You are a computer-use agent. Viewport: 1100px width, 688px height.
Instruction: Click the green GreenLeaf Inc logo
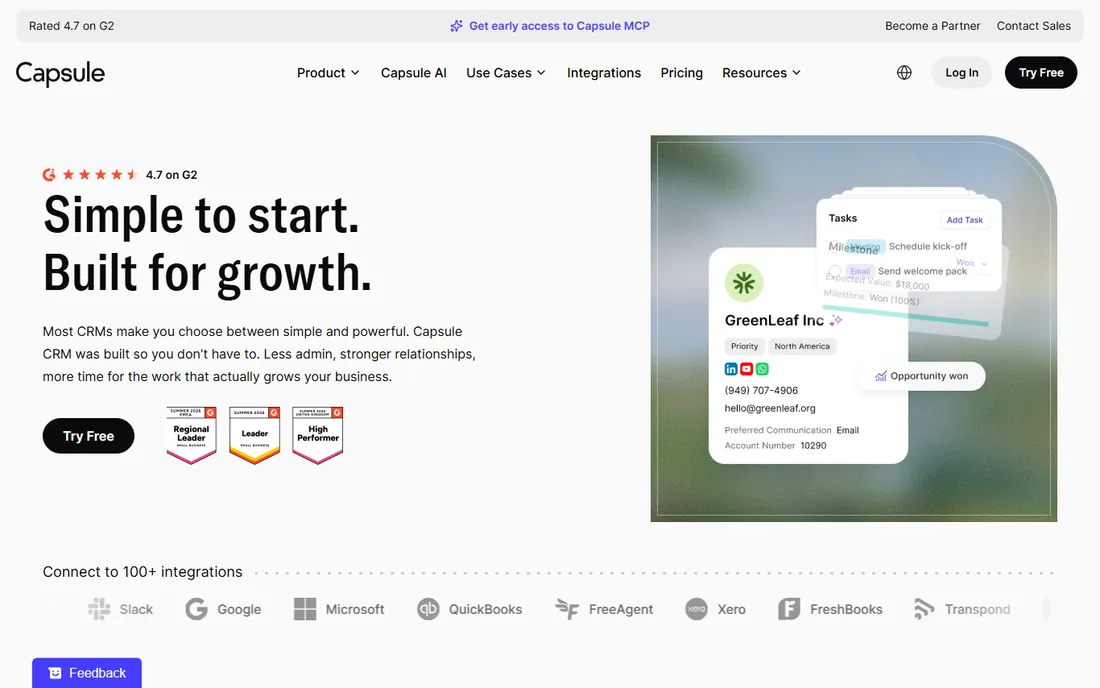[744, 283]
